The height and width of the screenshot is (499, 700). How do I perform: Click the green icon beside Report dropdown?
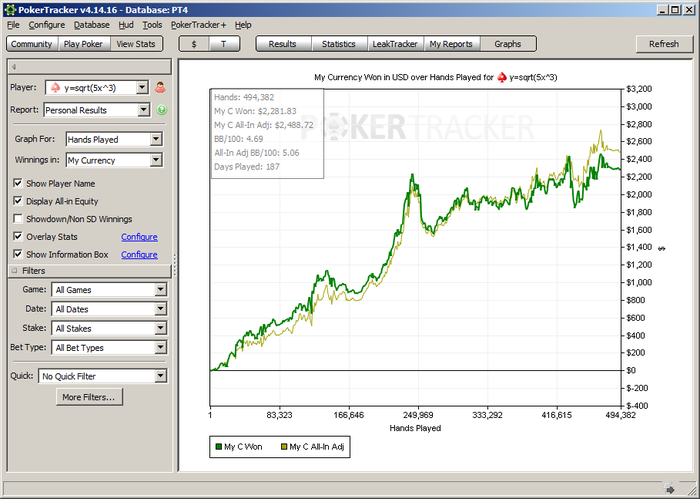click(x=160, y=110)
